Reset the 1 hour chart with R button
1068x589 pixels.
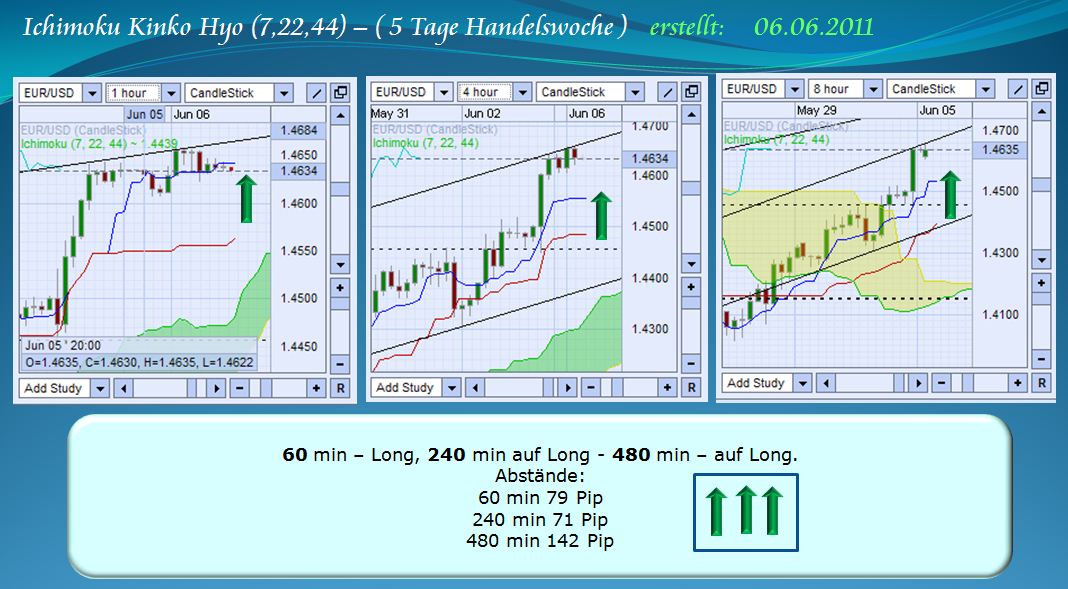point(340,389)
